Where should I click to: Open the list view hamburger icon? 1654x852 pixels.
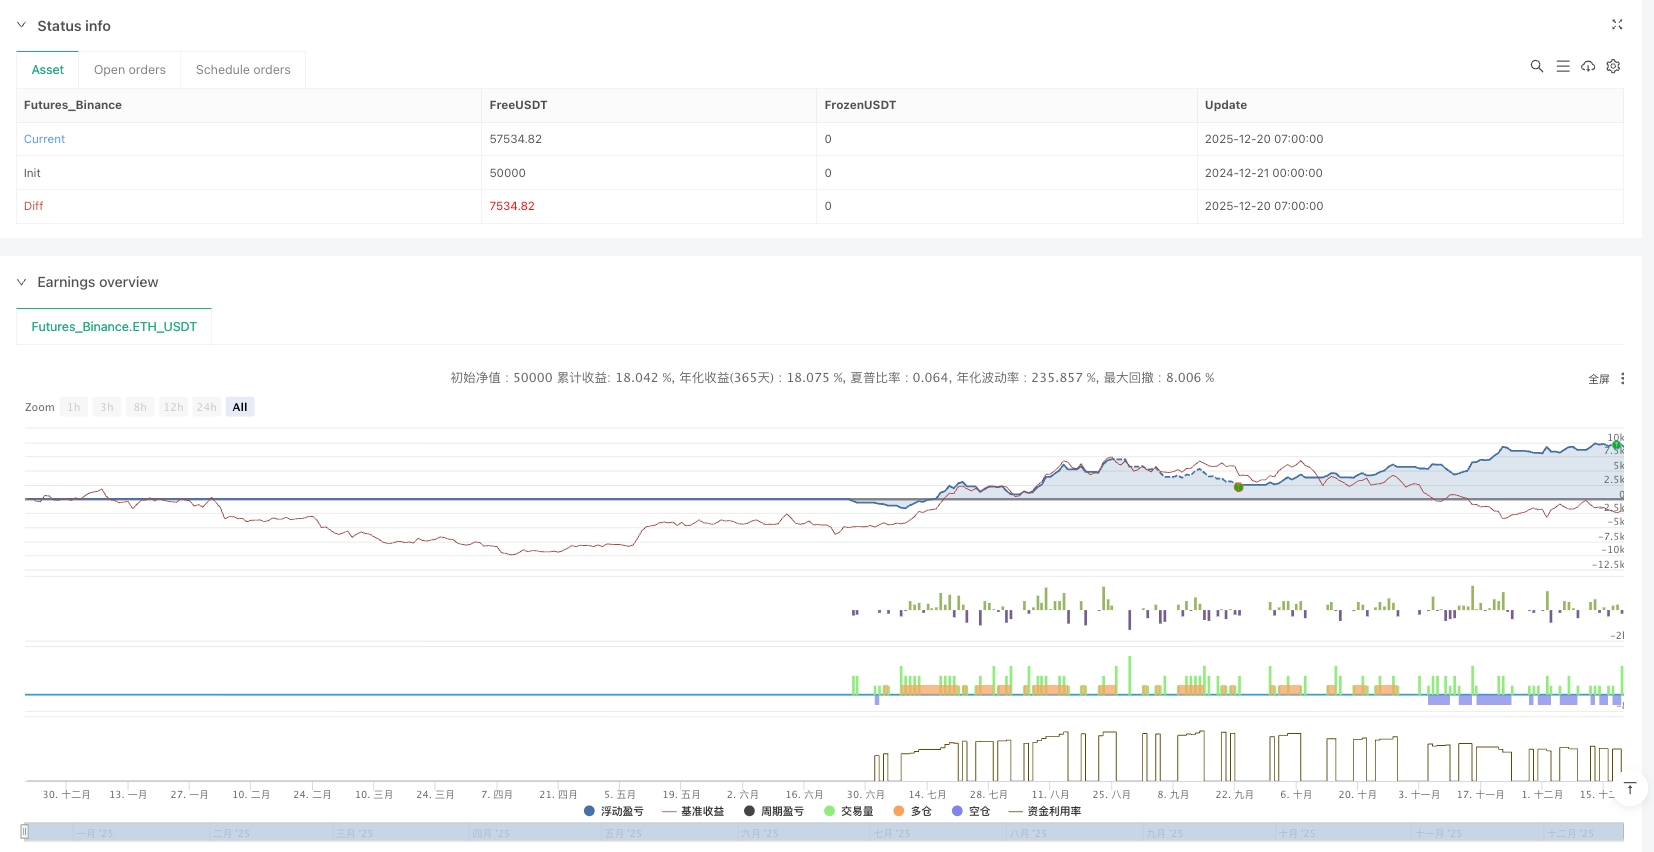click(1562, 66)
